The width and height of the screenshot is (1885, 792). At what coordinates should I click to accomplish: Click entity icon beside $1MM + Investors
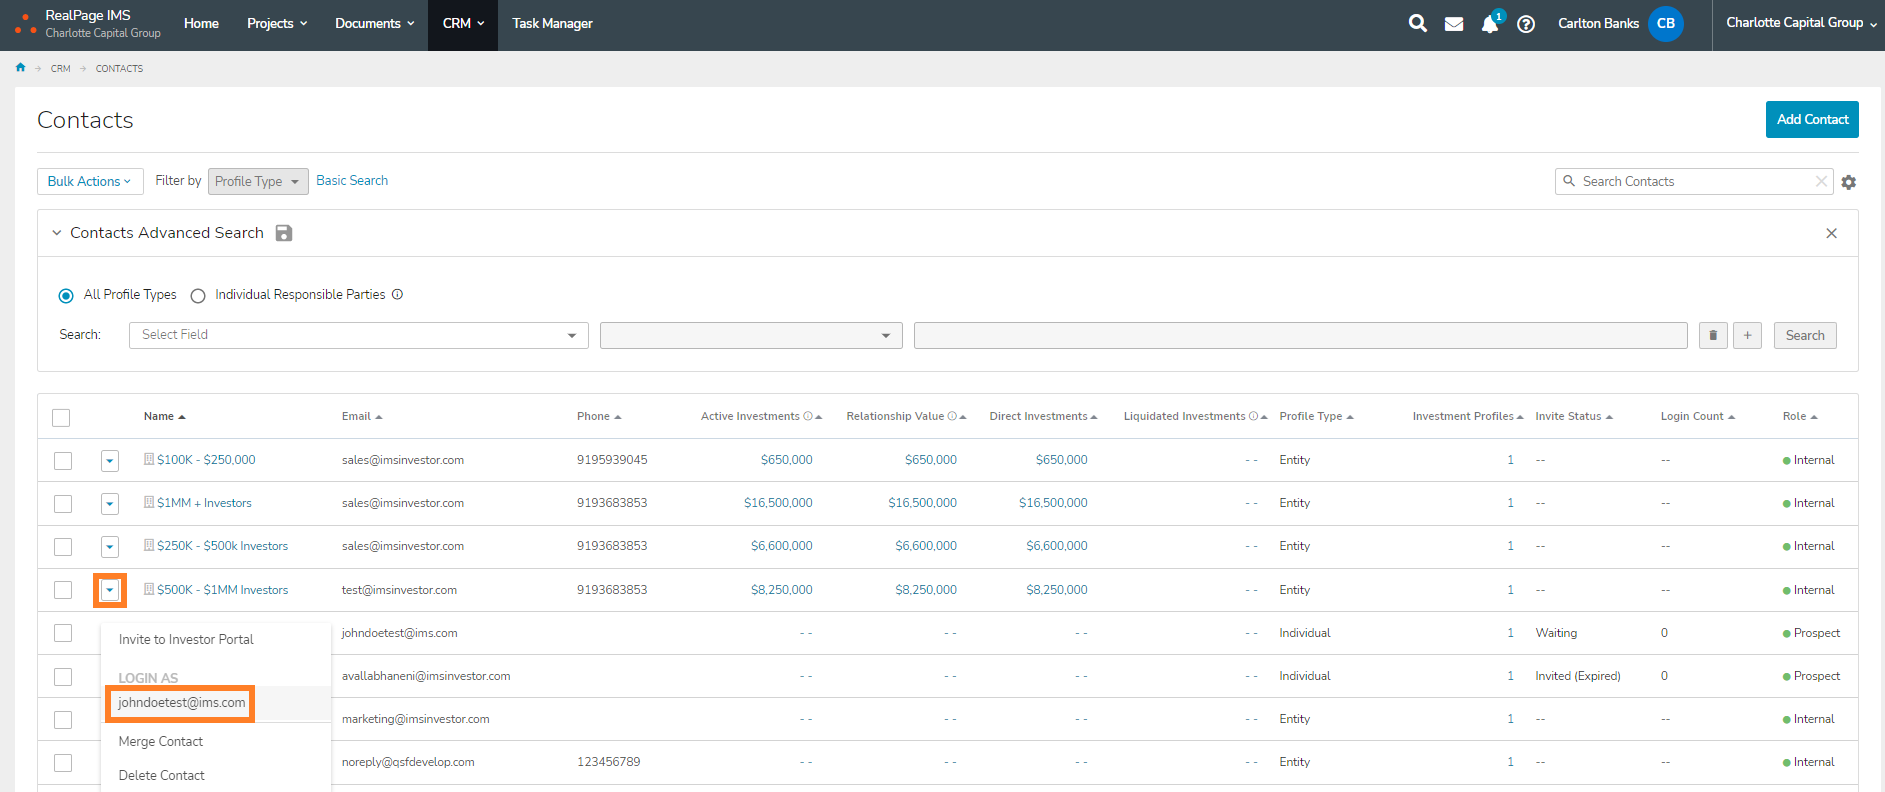click(x=149, y=502)
